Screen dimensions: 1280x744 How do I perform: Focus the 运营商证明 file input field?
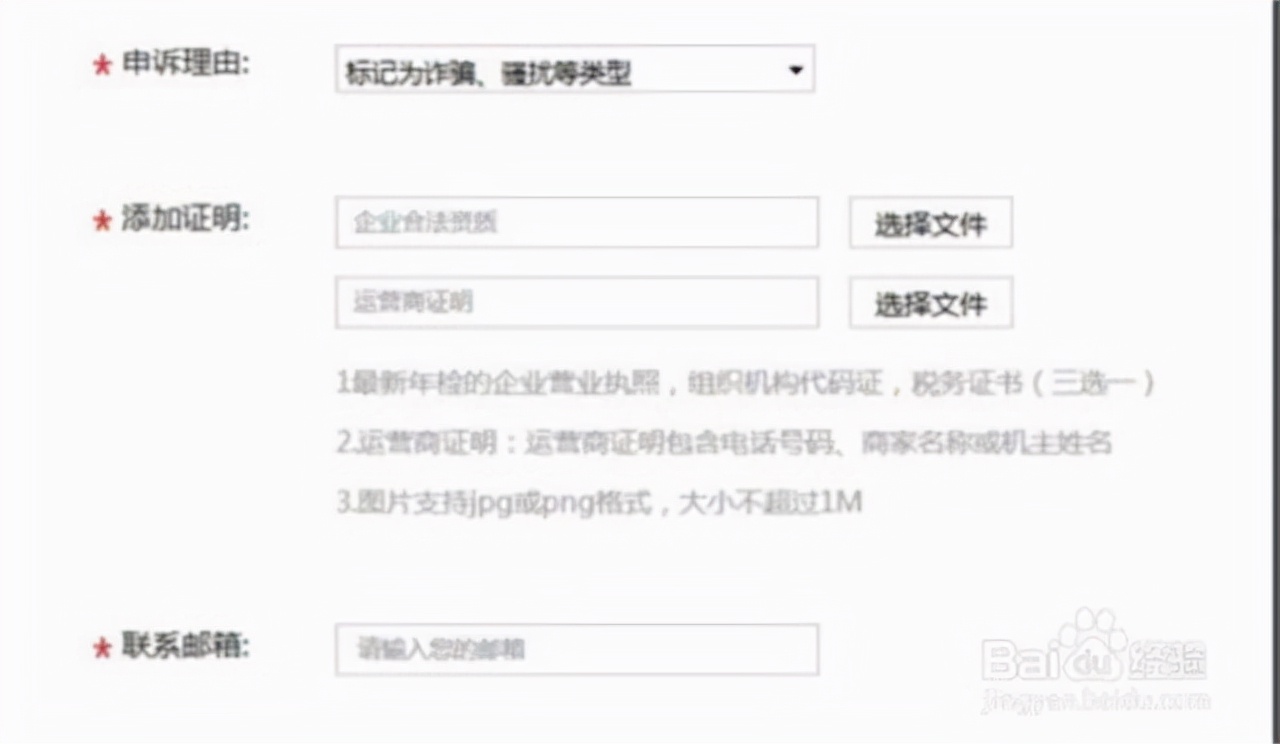coord(577,302)
